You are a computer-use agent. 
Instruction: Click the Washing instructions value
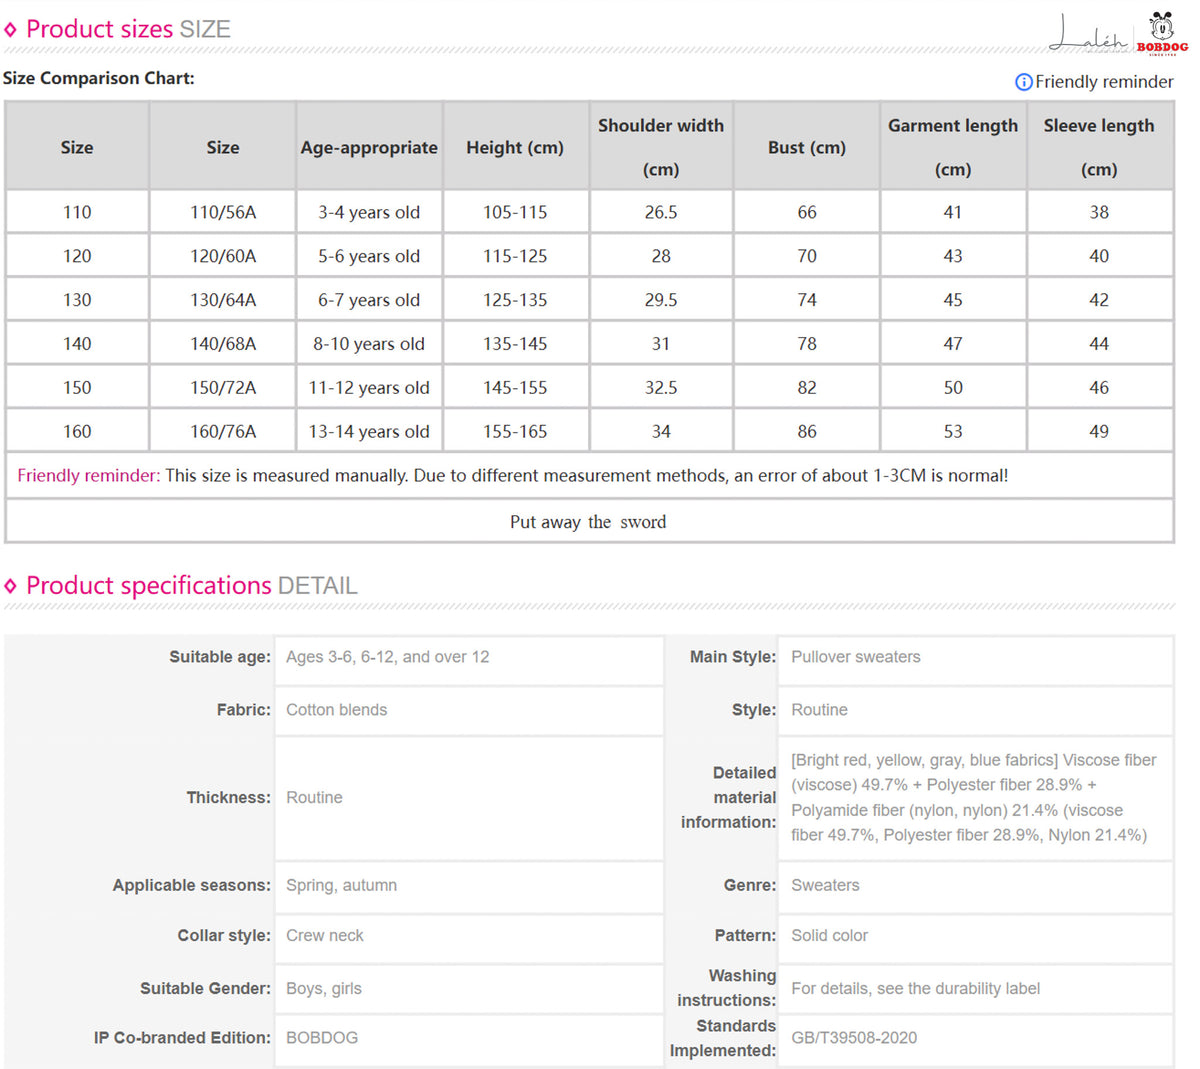click(x=915, y=988)
